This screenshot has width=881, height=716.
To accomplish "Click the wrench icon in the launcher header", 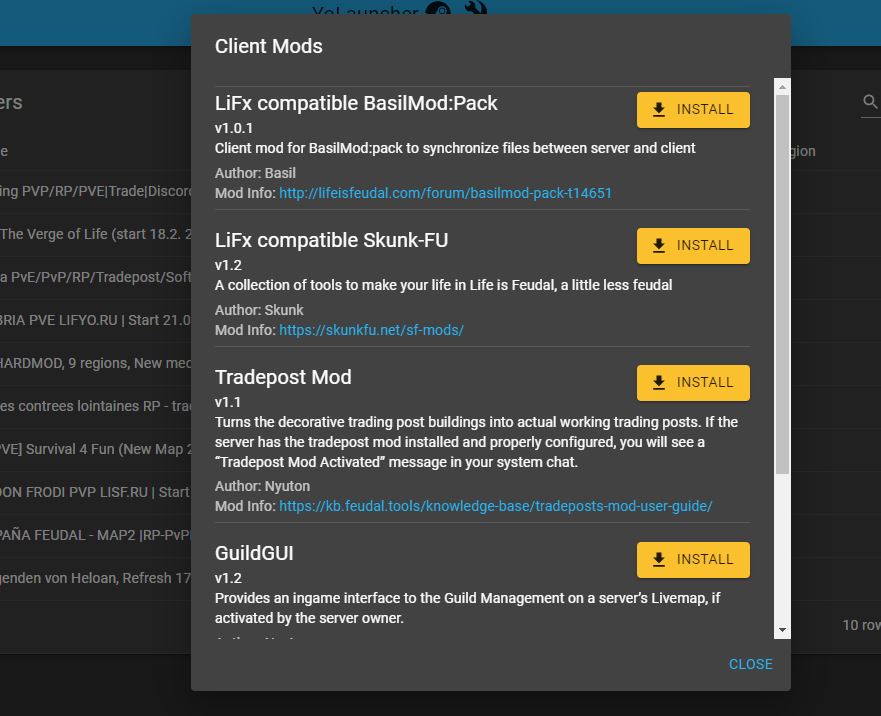I will pos(476,7).
